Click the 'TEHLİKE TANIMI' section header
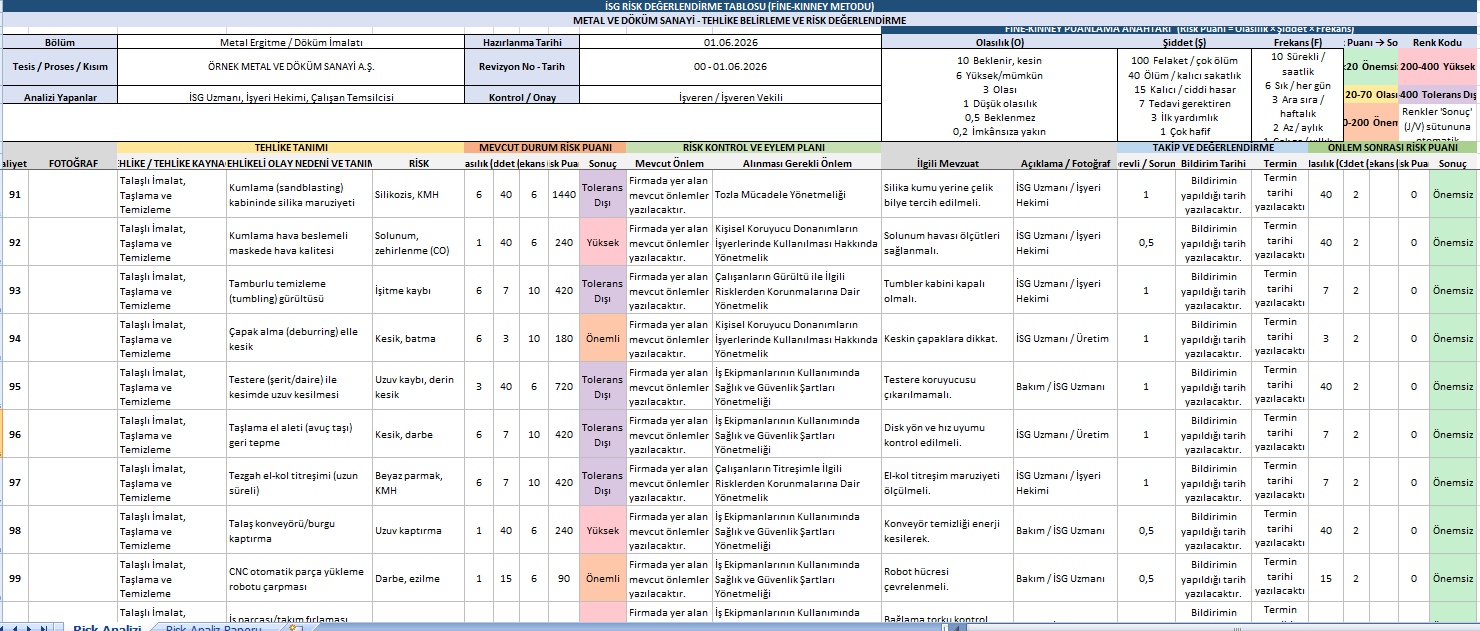Screen dimensions: 1480x631 pos(291,147)
